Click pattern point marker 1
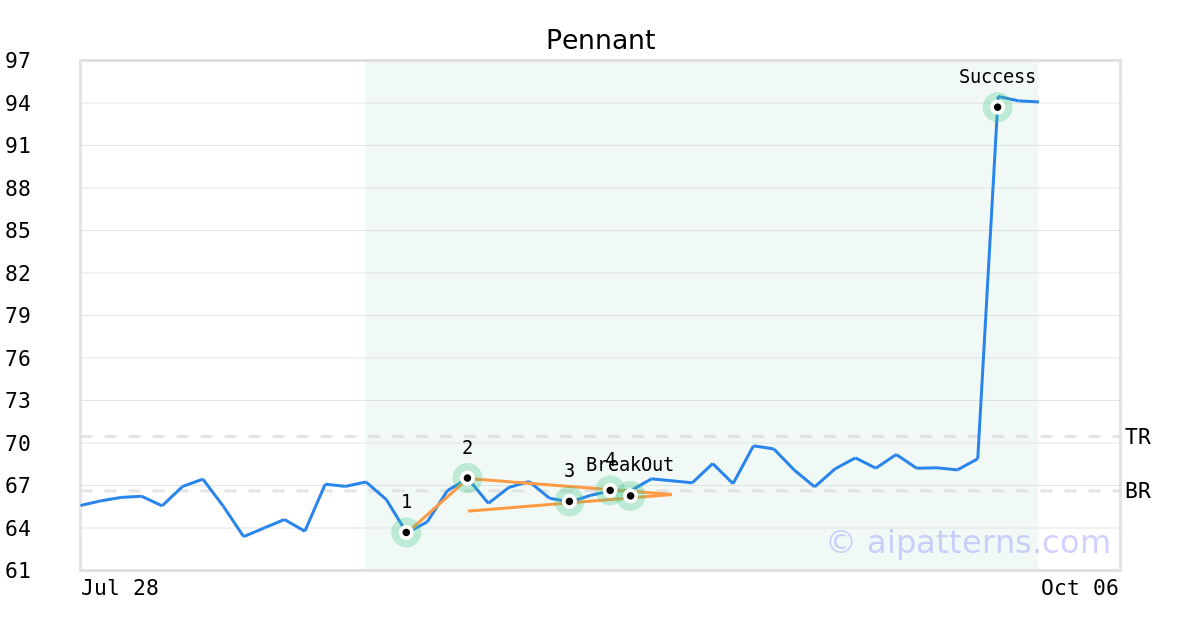This screenshot has height=630, width=1200. 406,532
